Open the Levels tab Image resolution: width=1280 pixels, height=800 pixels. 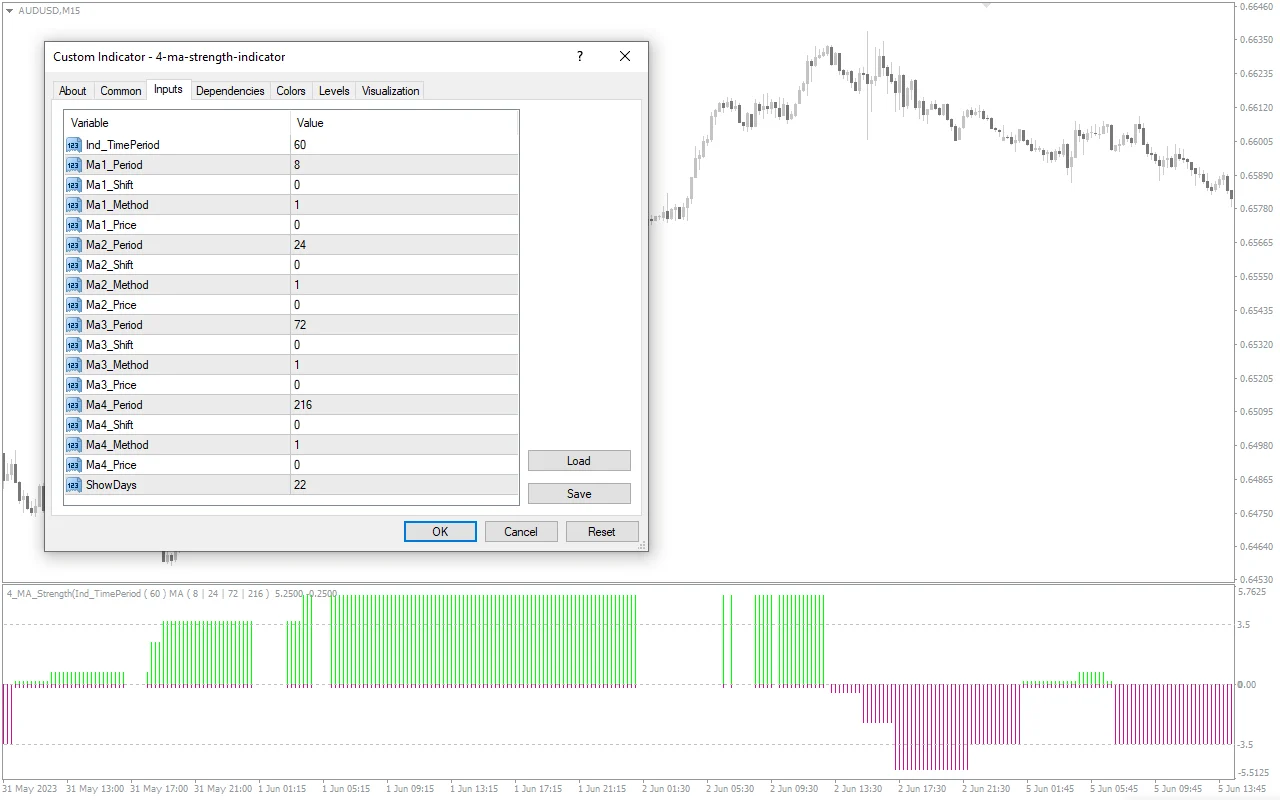(333, 90)
